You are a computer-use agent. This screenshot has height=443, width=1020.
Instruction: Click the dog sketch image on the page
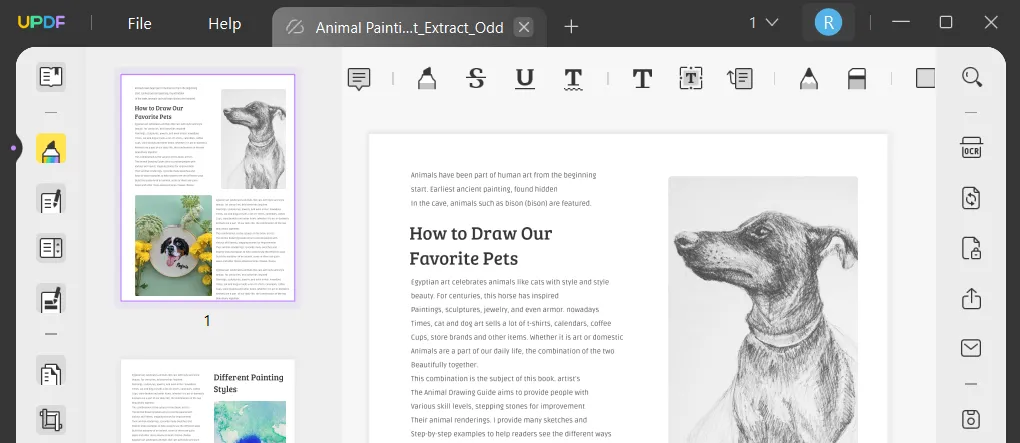coord(763,310)
